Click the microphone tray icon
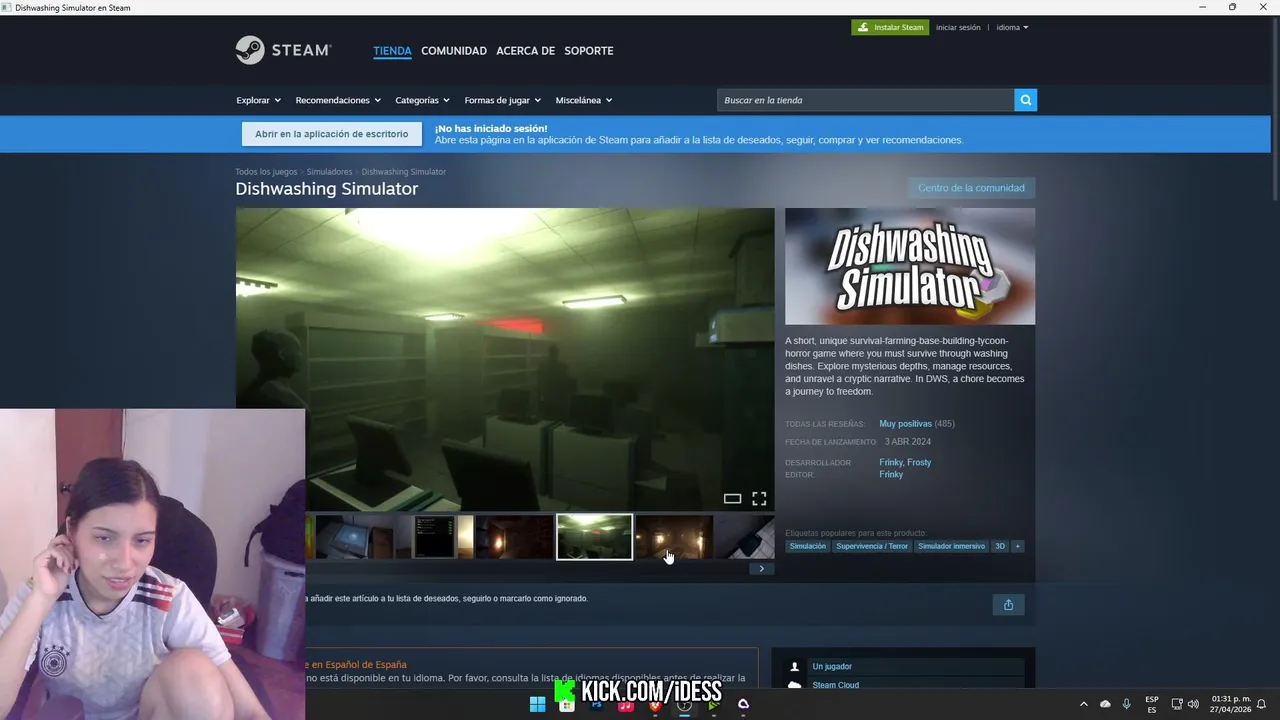Image resolution: width=1280 pixels, height=720 pixels. tap(1127, 704)
